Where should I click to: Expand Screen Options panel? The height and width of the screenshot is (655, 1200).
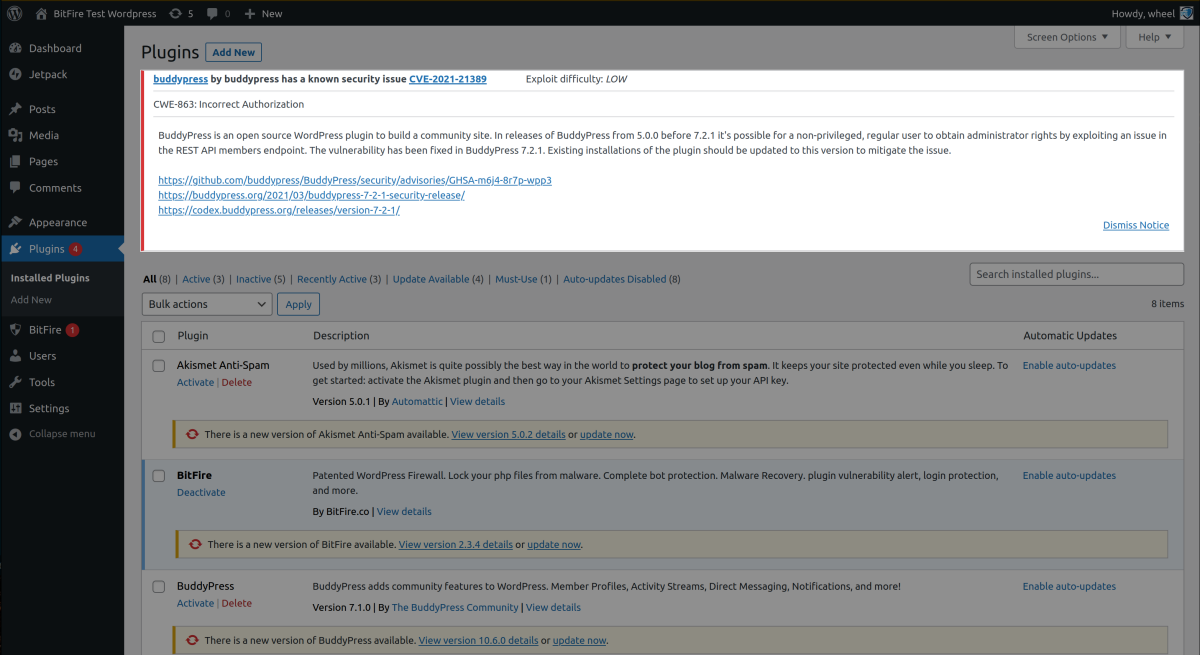1068,37
